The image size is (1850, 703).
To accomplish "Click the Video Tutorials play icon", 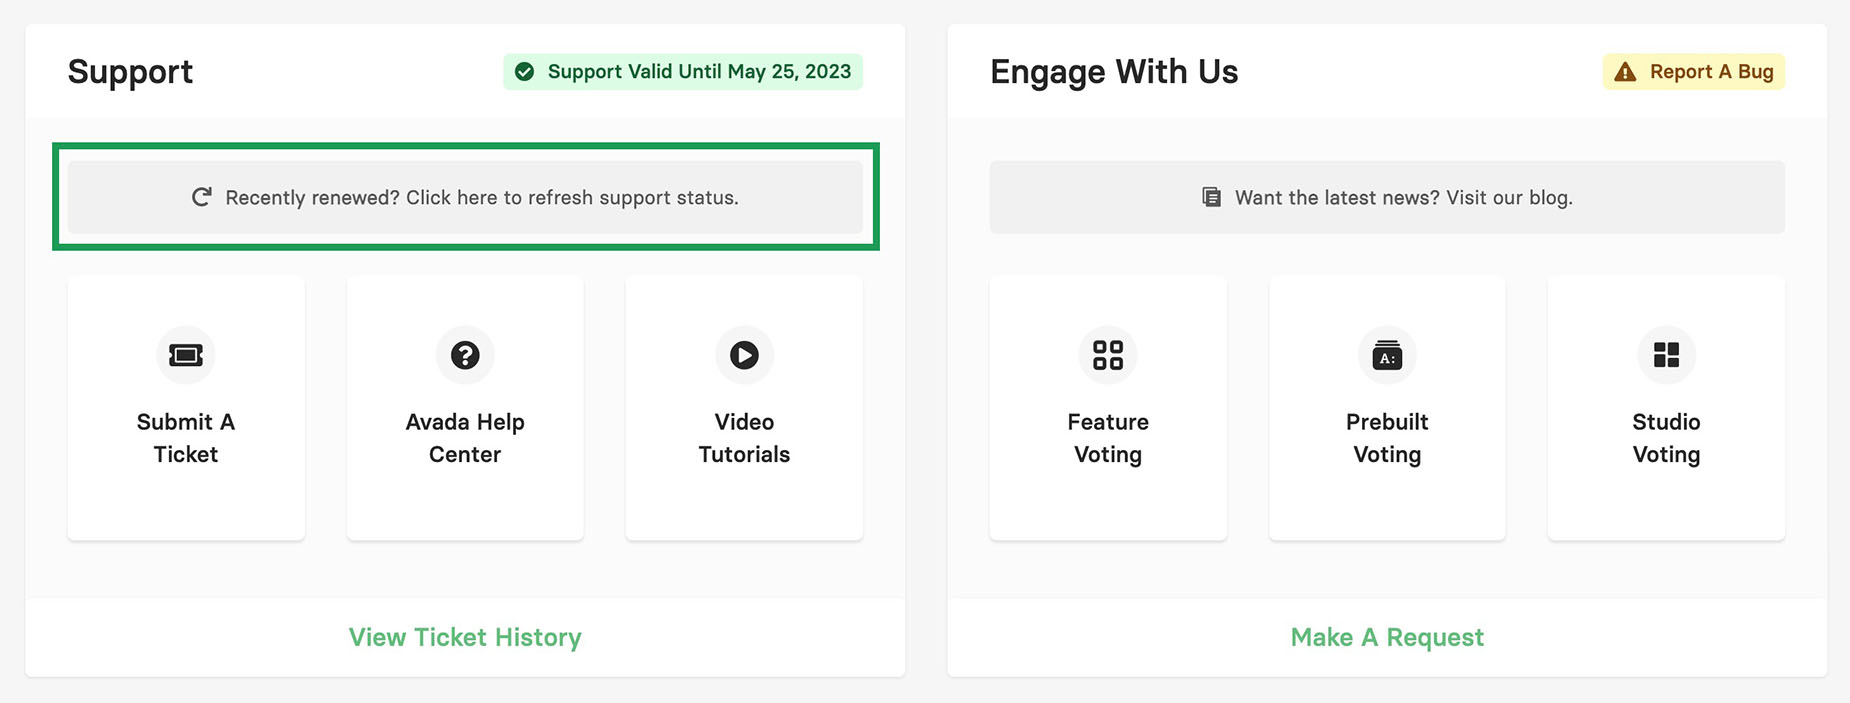I will click(744, 355).
